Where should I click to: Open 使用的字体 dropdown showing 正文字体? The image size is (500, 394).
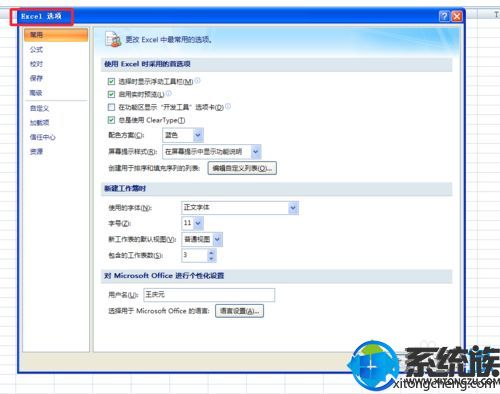293,208
